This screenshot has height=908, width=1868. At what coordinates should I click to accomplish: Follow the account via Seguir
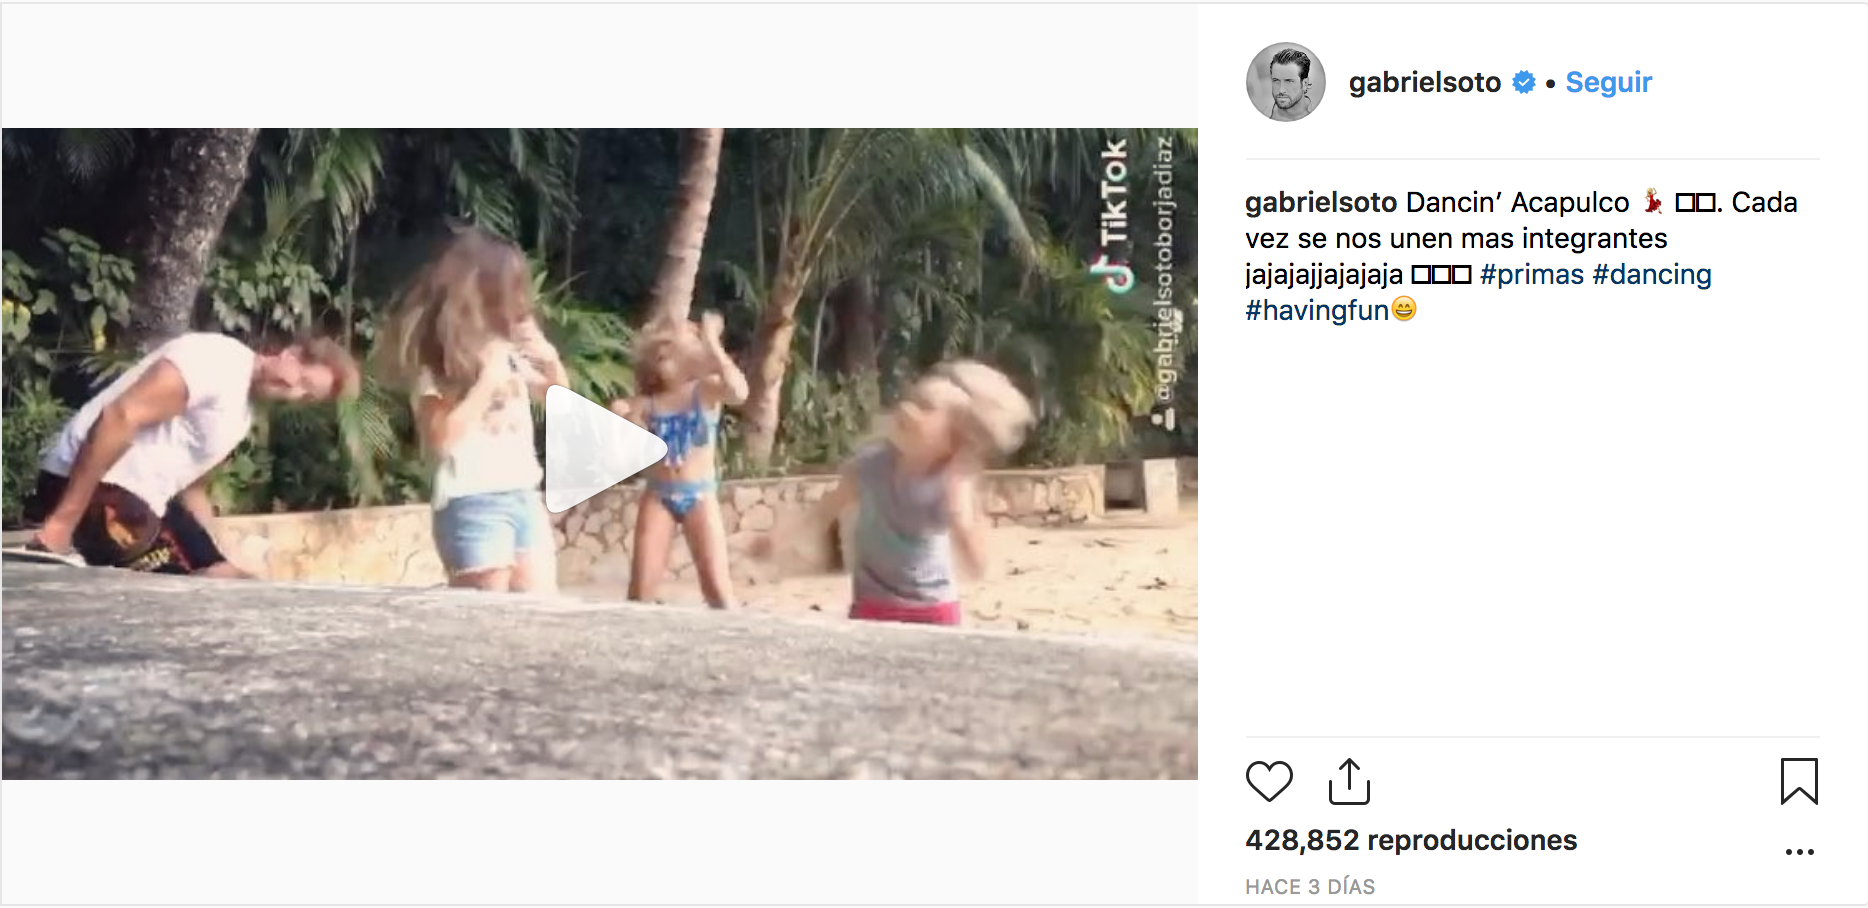pos(1608,82)
